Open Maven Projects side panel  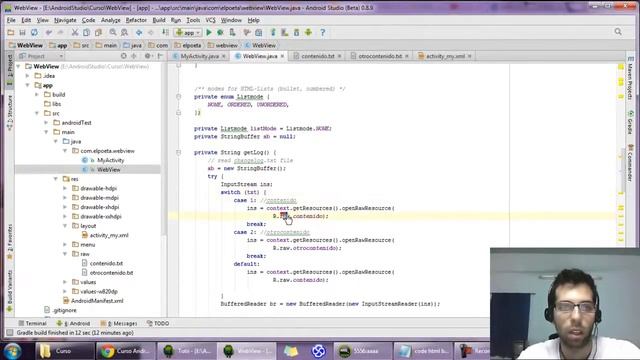pyautogui.click(x=631, y=78)
